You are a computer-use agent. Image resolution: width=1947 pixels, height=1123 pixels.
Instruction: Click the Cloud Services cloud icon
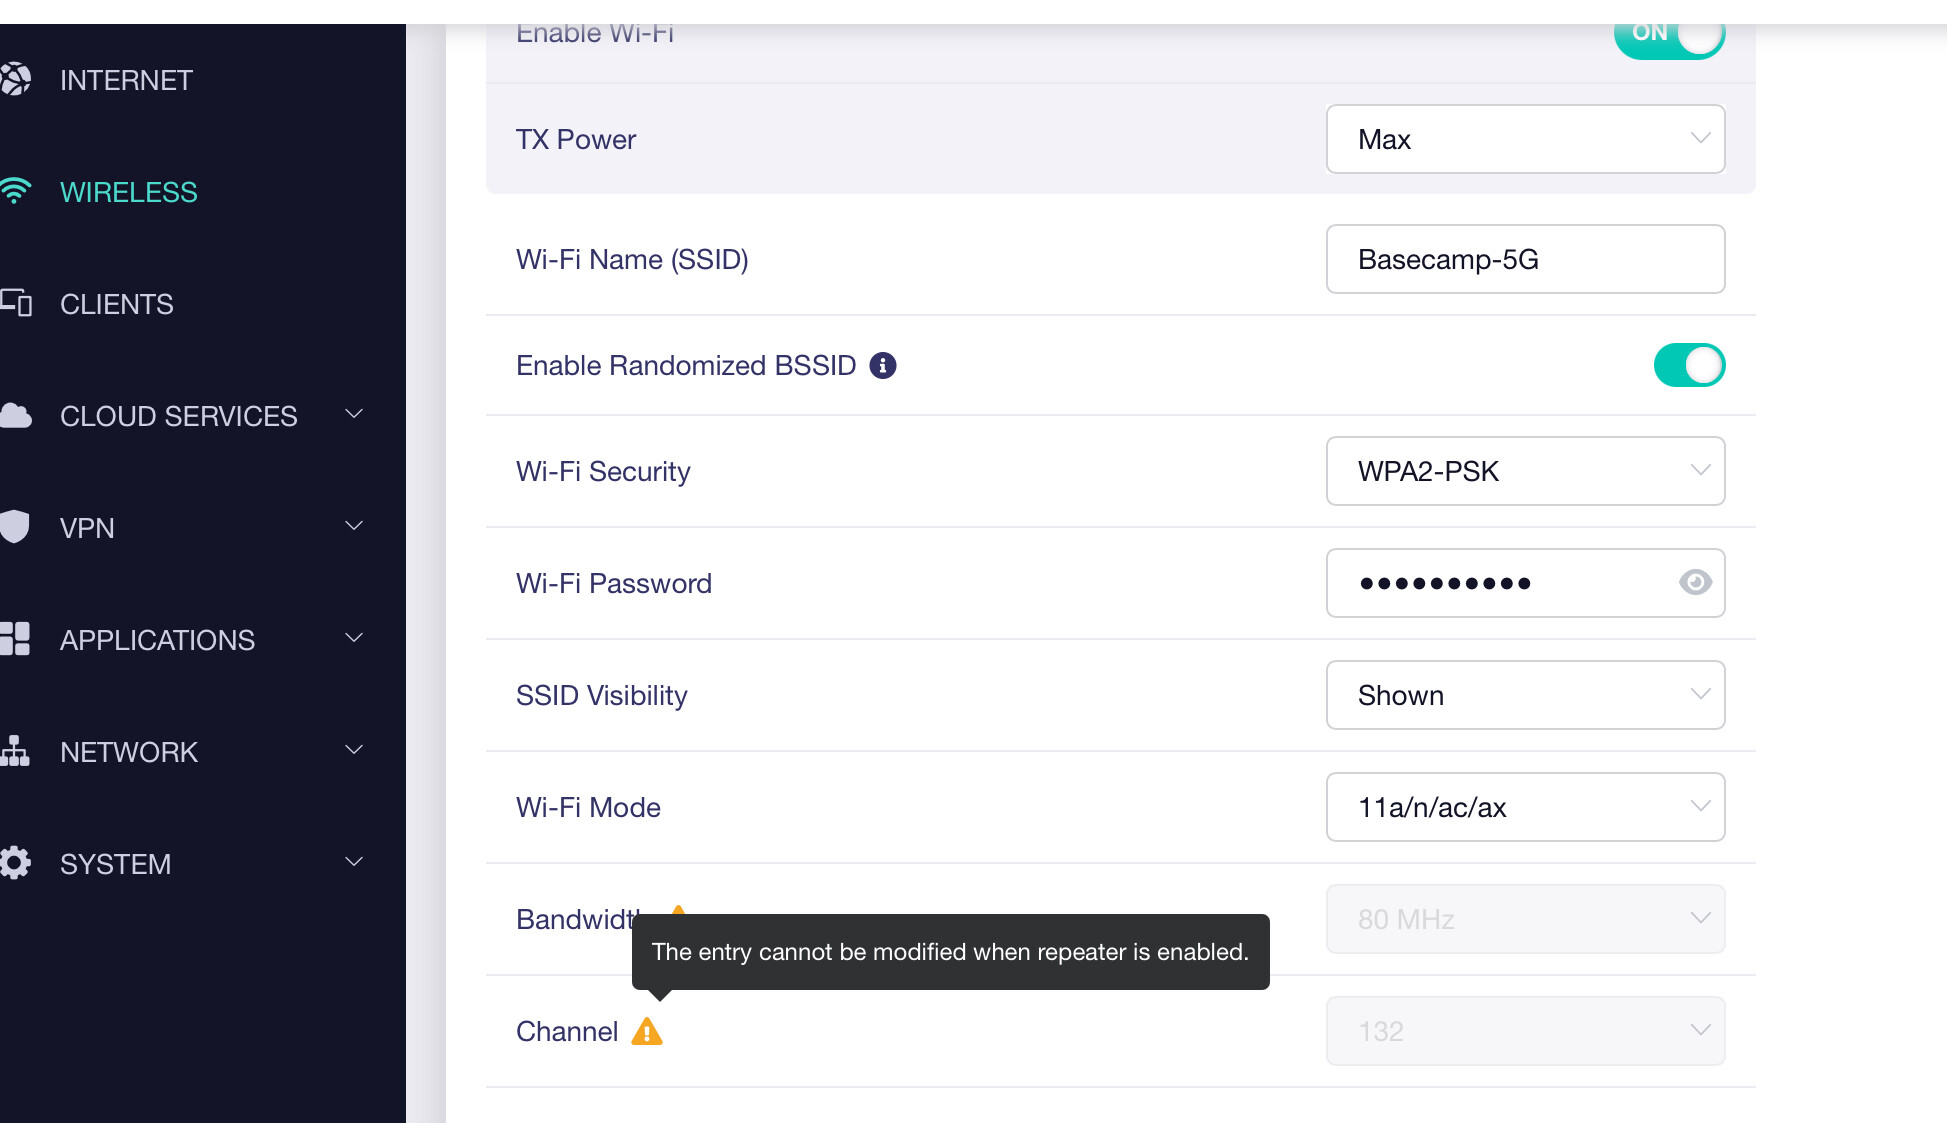tap(16, 416)
